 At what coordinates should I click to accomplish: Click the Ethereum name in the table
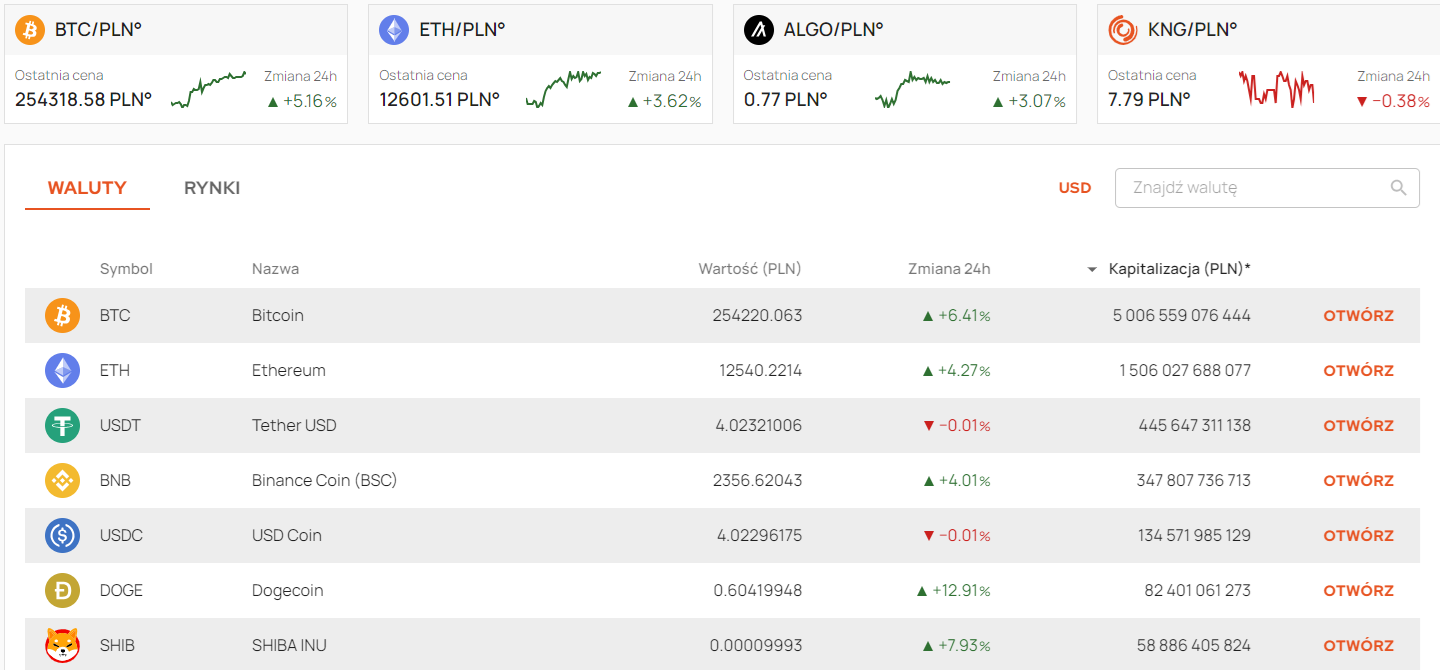point(289,371)
